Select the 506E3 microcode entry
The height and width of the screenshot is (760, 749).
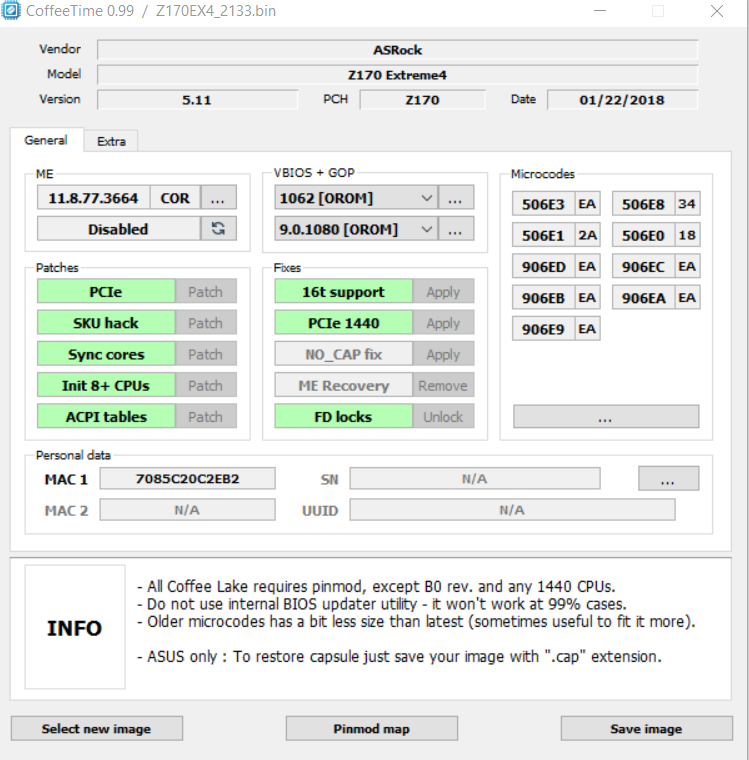coord(556,204)
